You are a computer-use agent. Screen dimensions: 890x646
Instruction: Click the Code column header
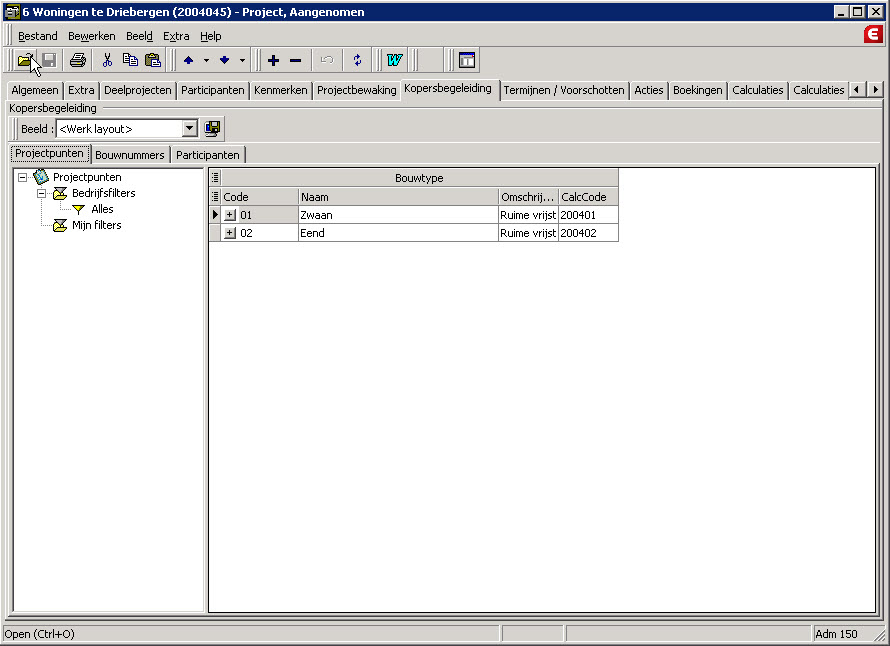tap(259, 197)
